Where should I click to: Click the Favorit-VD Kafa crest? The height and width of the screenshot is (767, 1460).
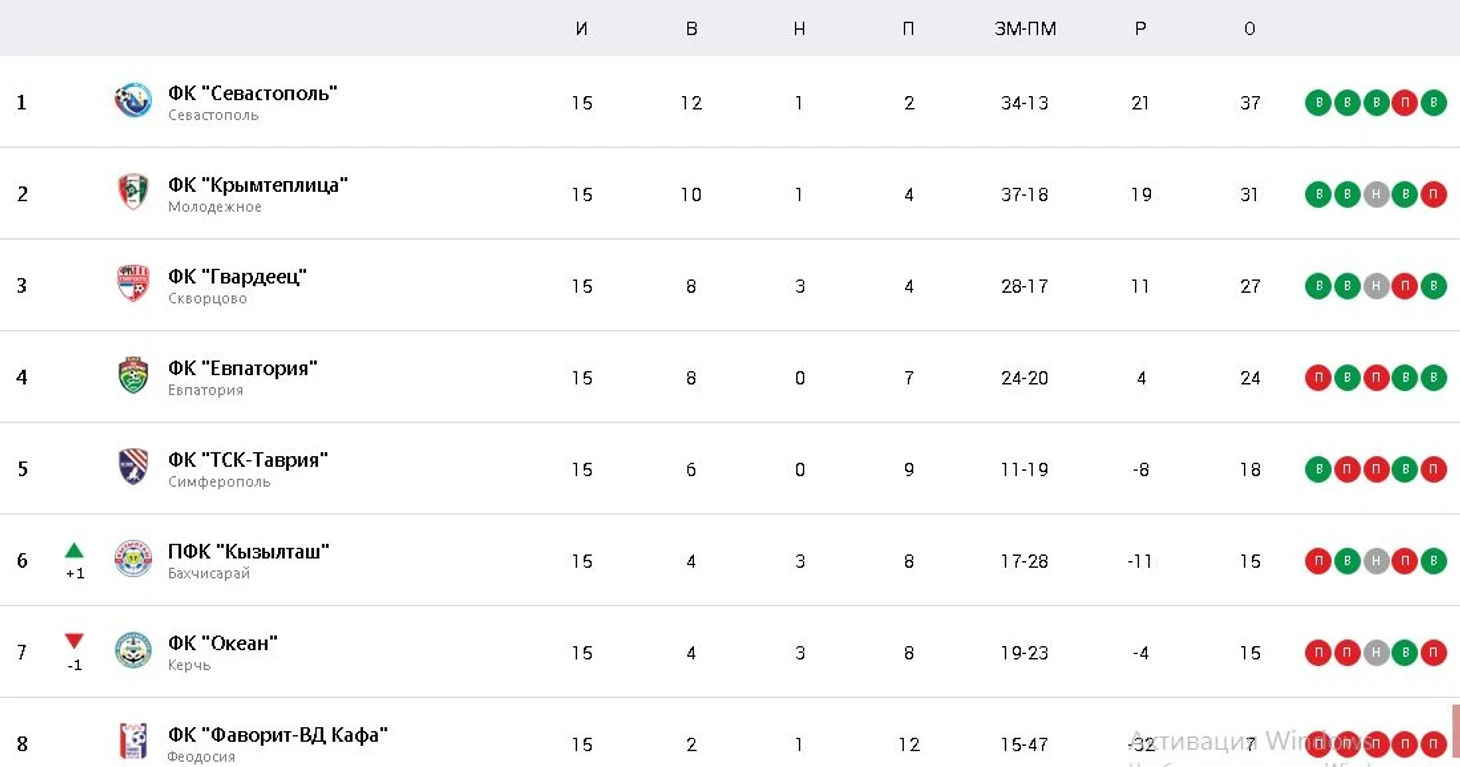click(133, 741)
